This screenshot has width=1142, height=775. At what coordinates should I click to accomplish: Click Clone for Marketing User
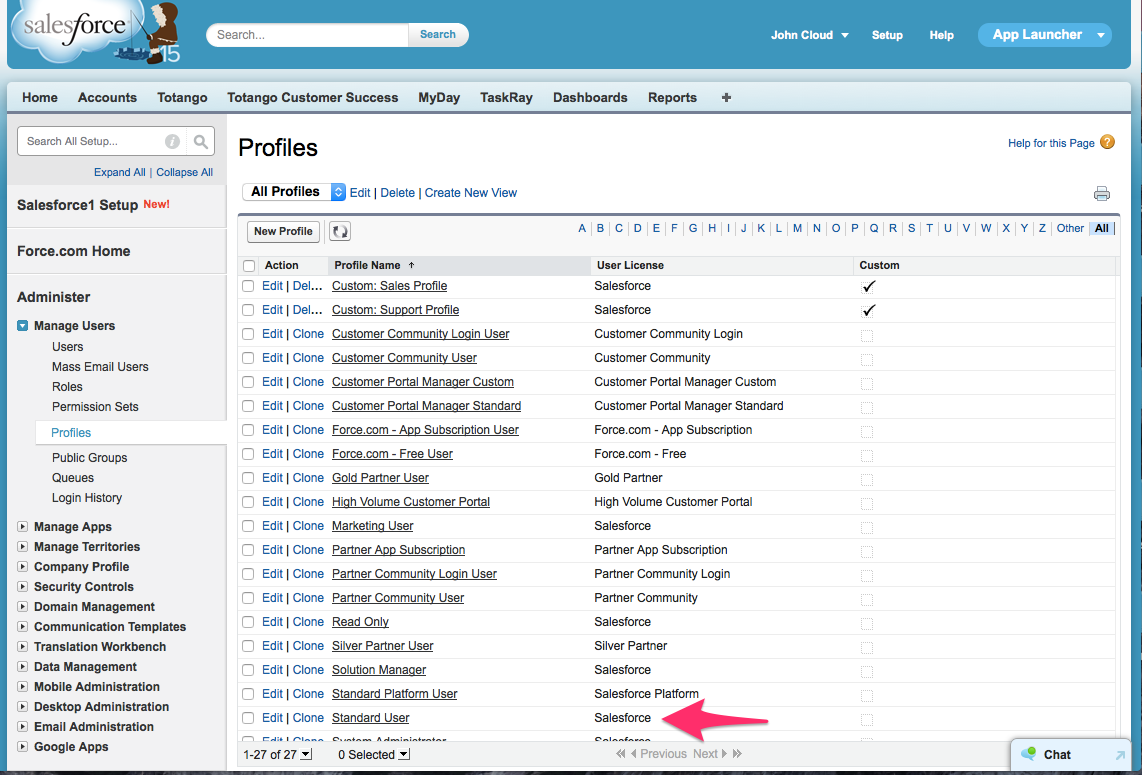click(x=308, y=526)
